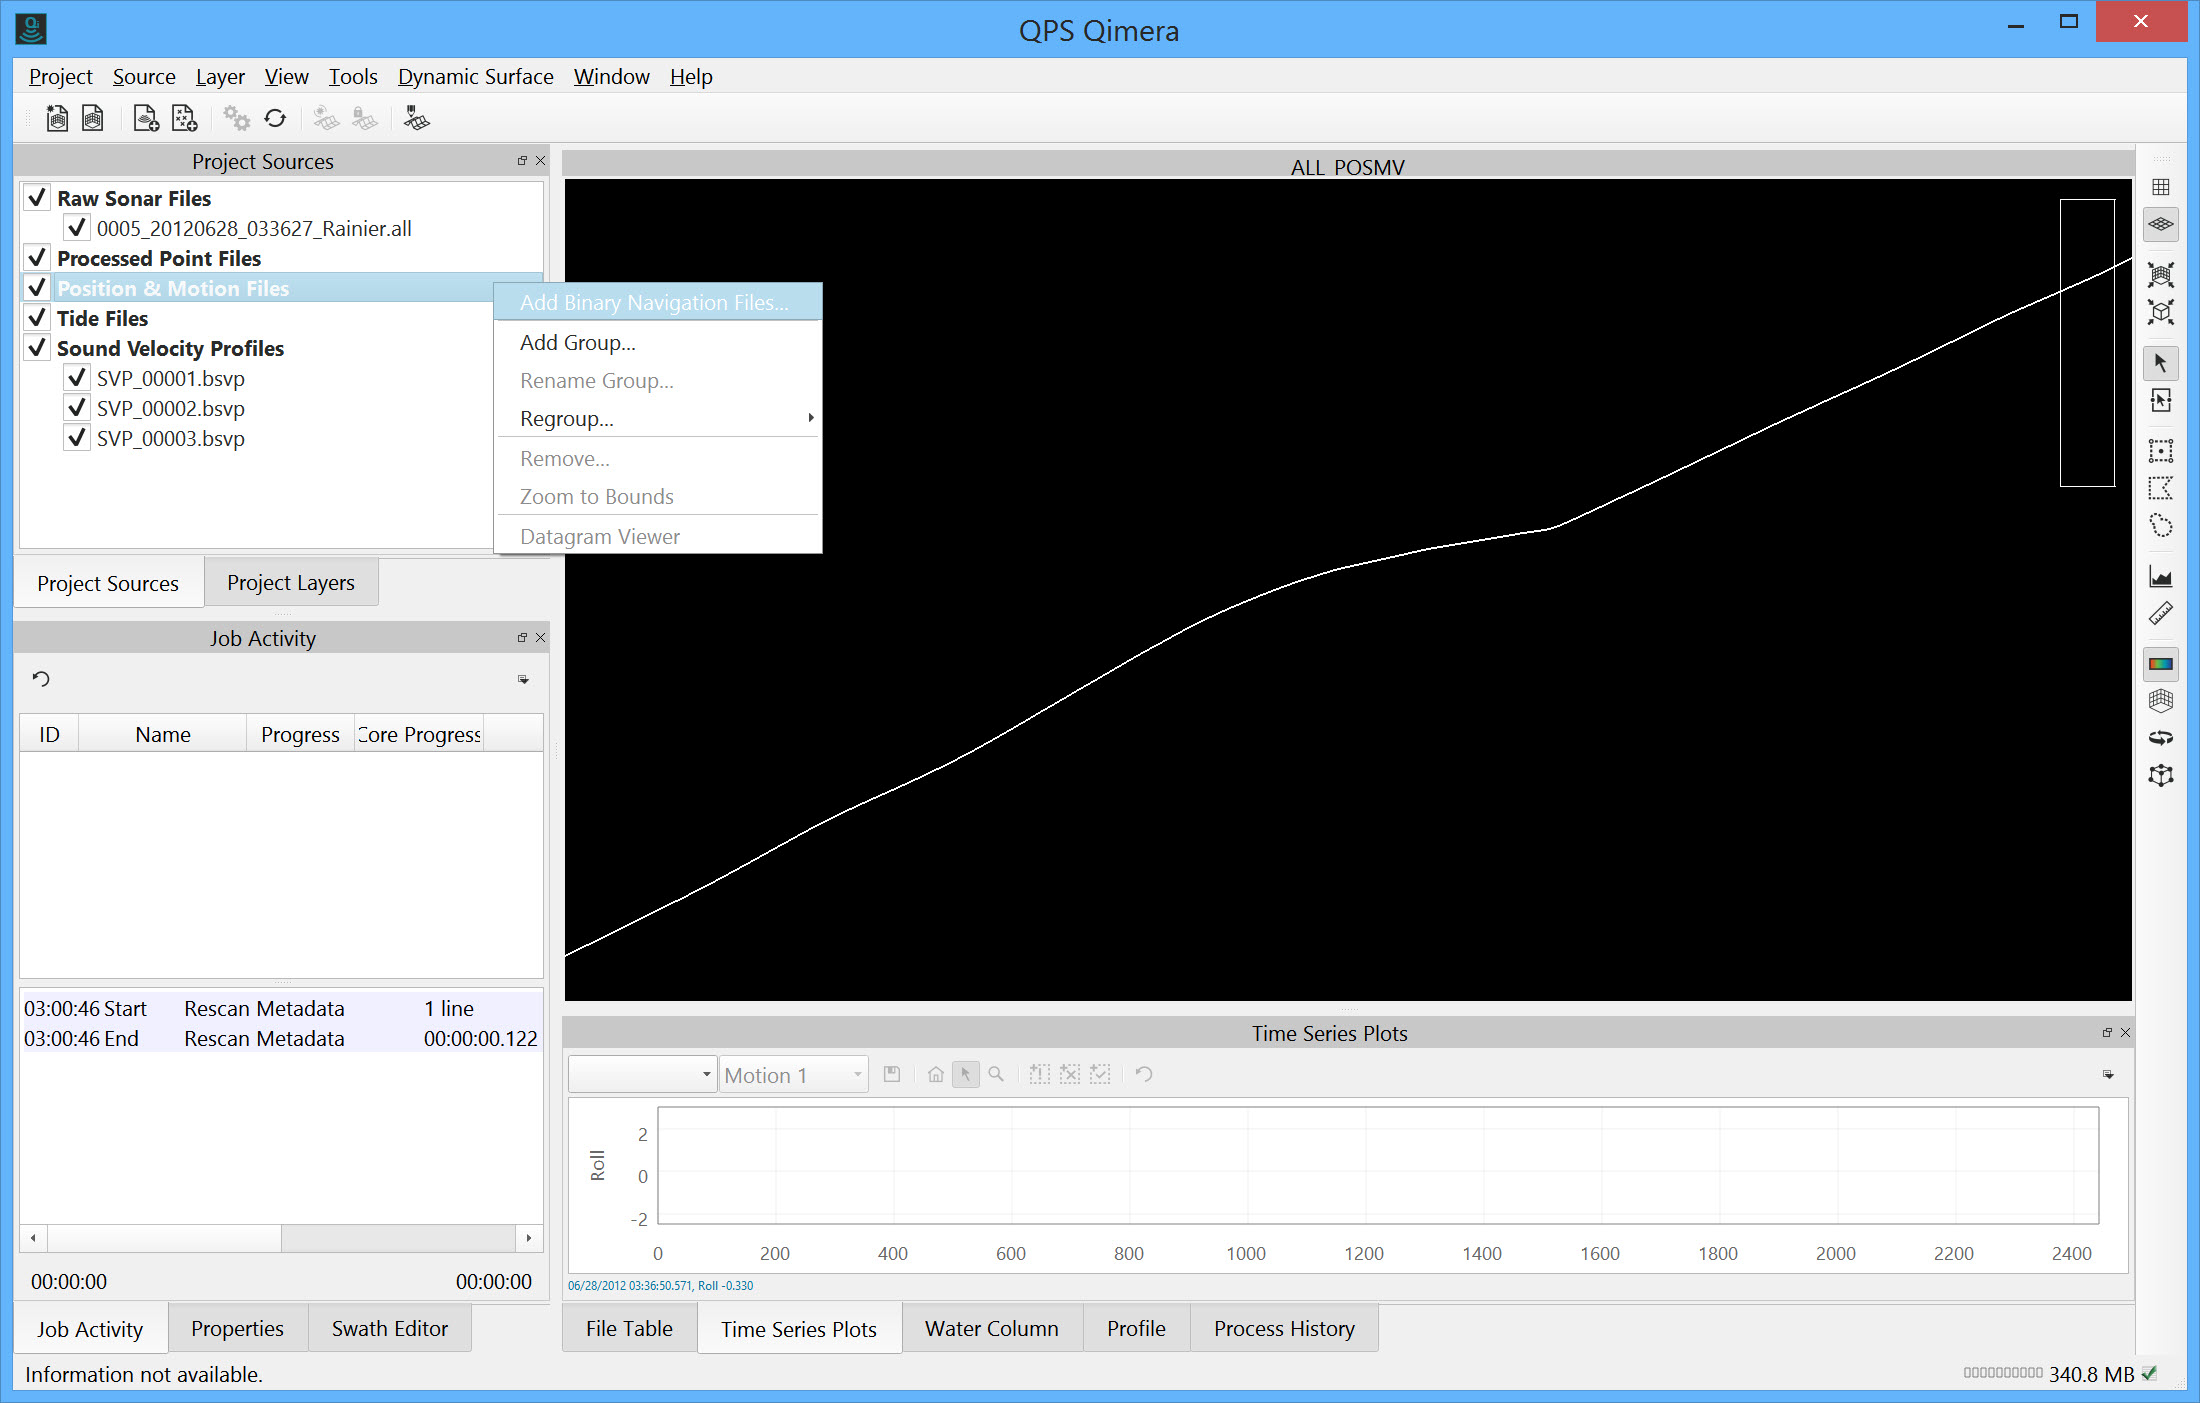Open the empty plot type combo box

[642, 1075]
